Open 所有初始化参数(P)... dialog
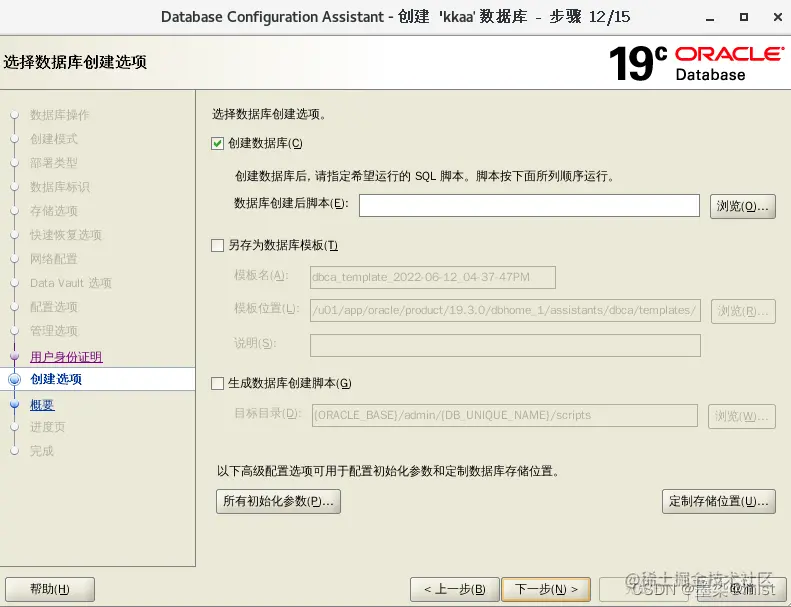 tap(278, 502)
